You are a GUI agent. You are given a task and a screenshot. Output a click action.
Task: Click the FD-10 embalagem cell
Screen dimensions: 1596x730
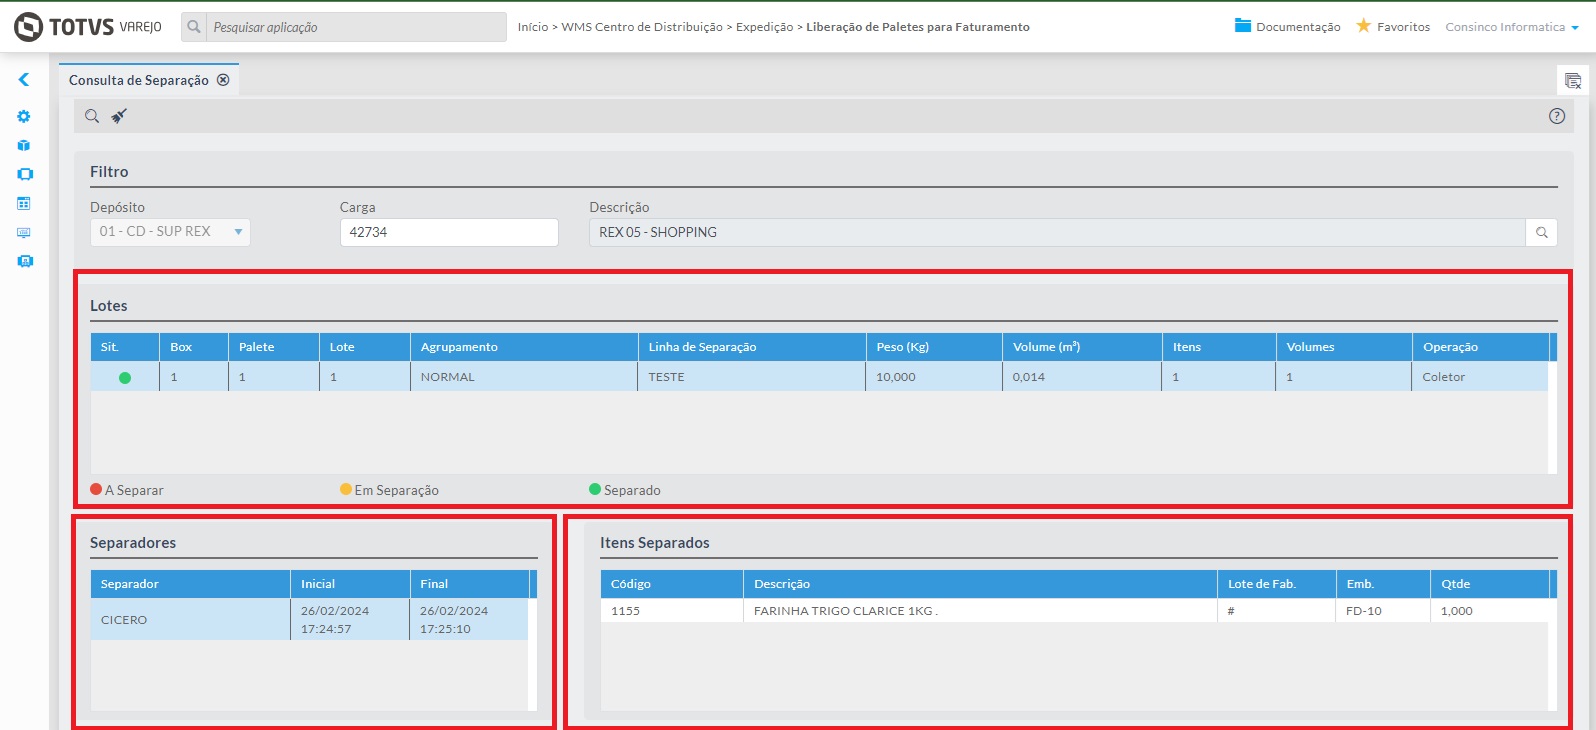(1383, 611)
